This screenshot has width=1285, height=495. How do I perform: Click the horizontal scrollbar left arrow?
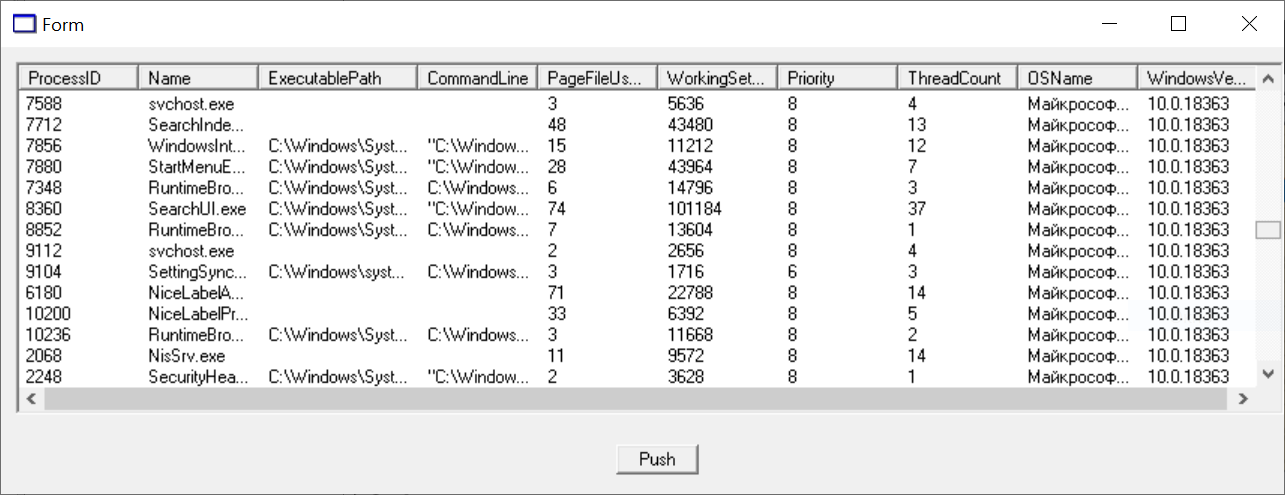click(x=30, y=399)
